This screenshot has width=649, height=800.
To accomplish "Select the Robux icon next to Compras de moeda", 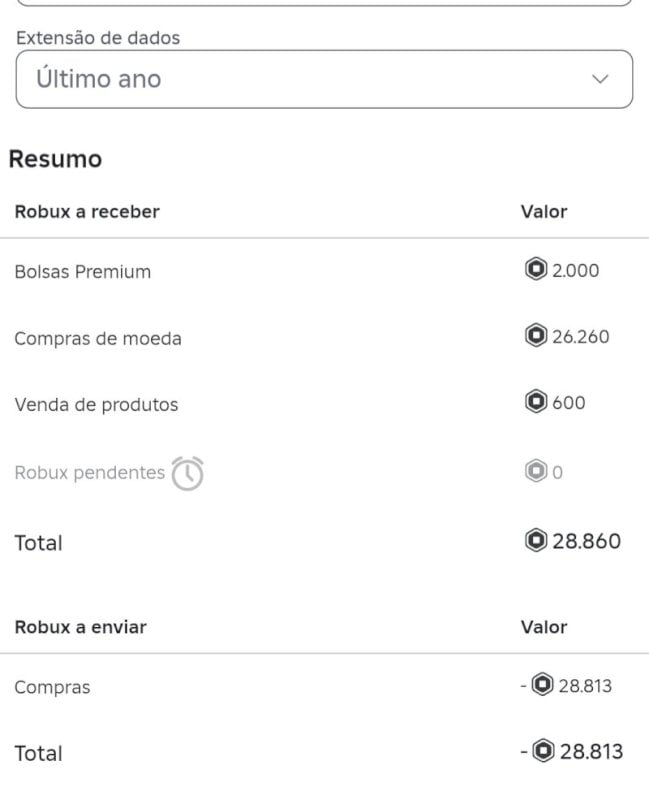I will click(535, 336).
